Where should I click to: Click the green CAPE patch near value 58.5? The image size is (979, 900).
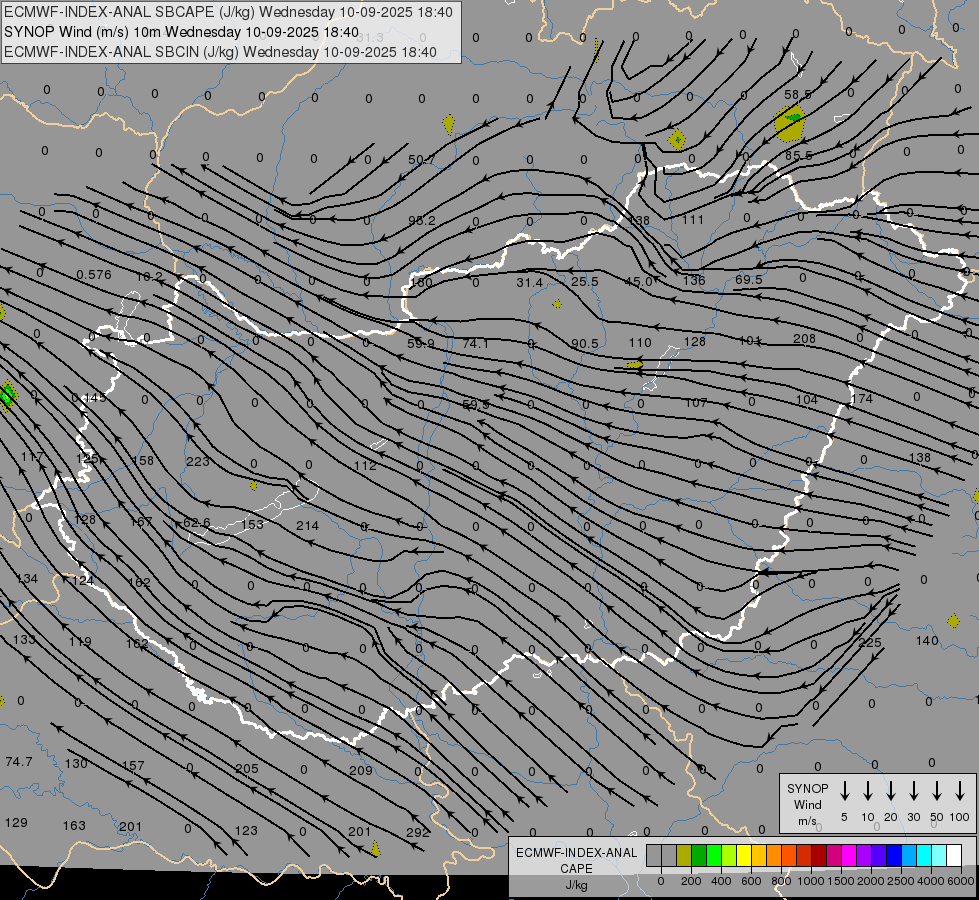792,119
